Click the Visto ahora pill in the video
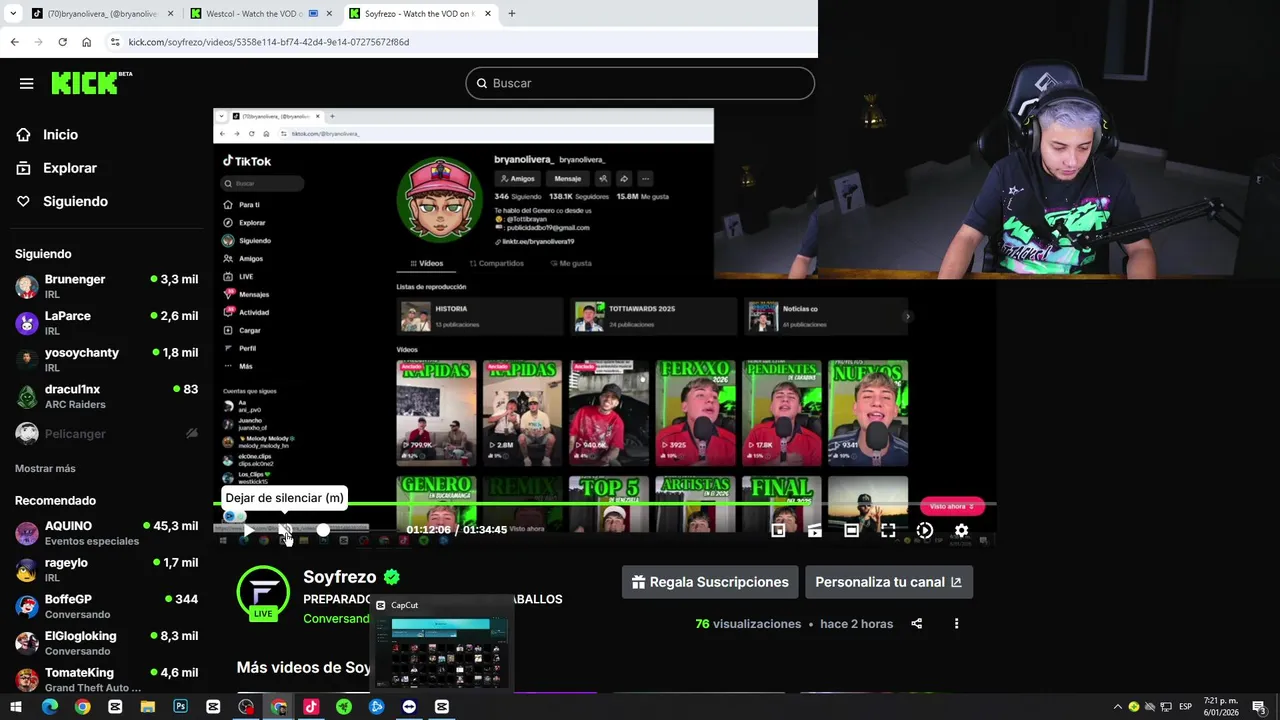This screenshot has height=720, width=1280. pyautogui.click(x=952, y=506)
